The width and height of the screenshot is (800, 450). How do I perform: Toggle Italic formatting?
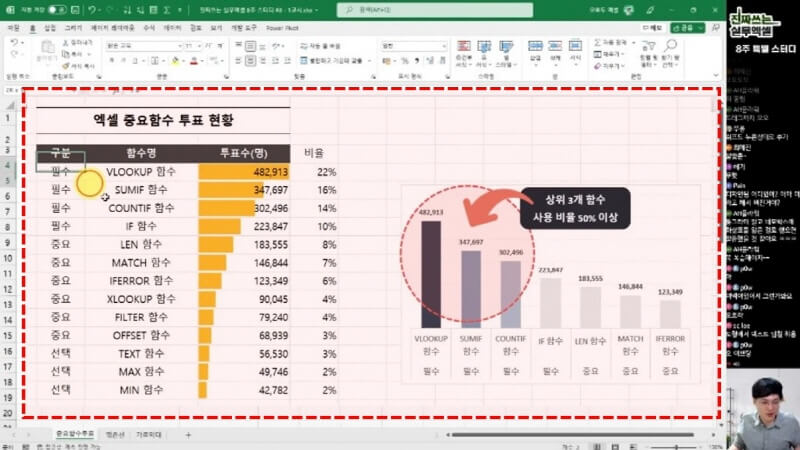(x=123, y=61)
